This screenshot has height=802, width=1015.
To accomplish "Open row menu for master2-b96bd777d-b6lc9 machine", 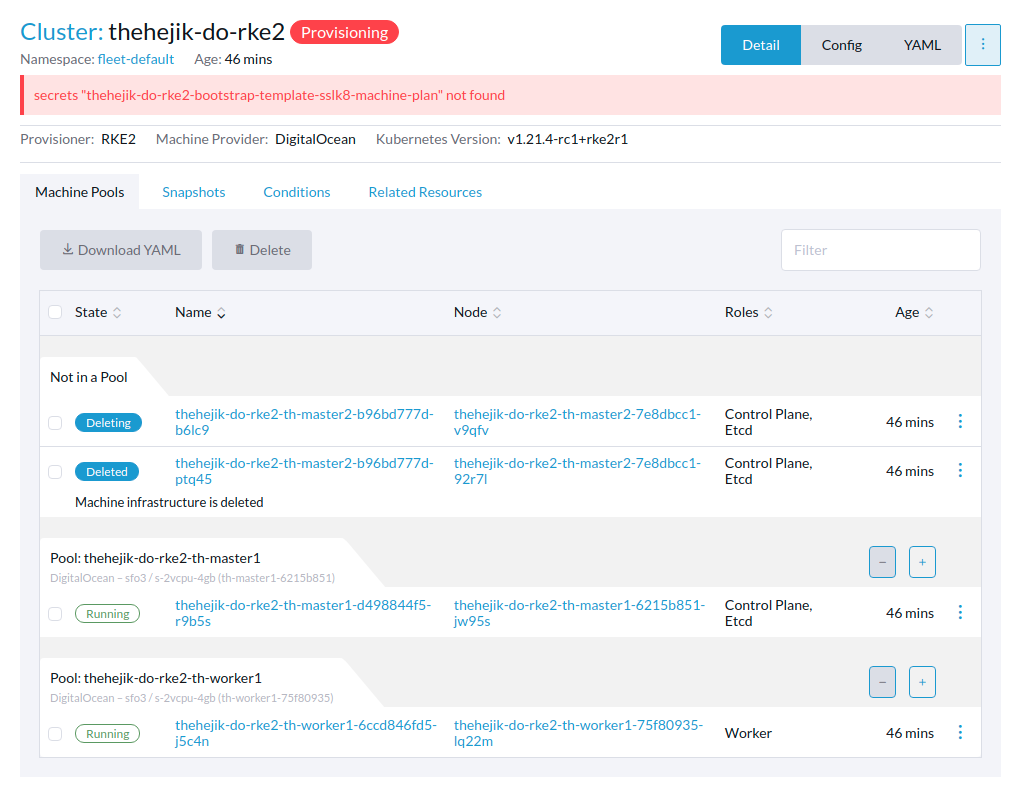I will 960,422.
